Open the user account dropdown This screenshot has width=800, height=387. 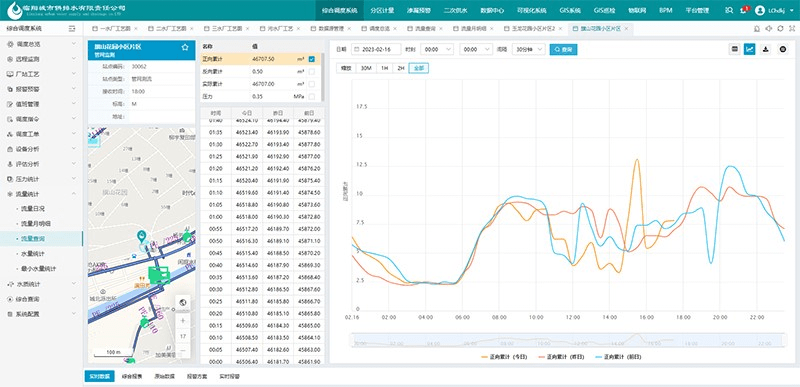[x=774, y=10]
